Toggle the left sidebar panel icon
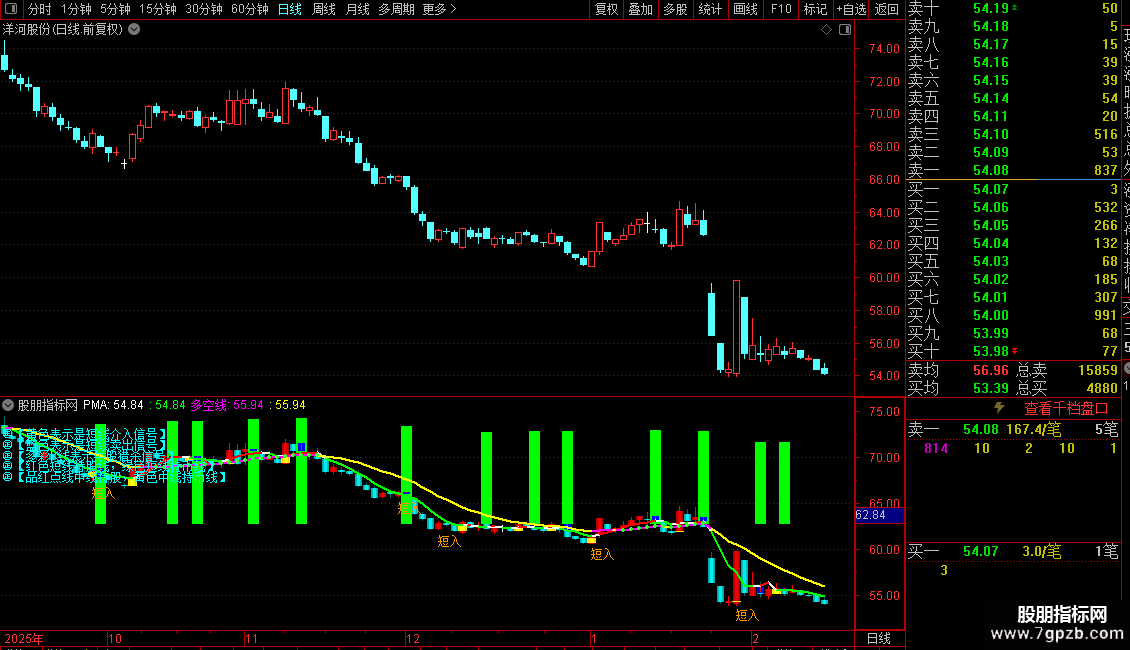This screenshot has width=1130, height=650. 11,9
